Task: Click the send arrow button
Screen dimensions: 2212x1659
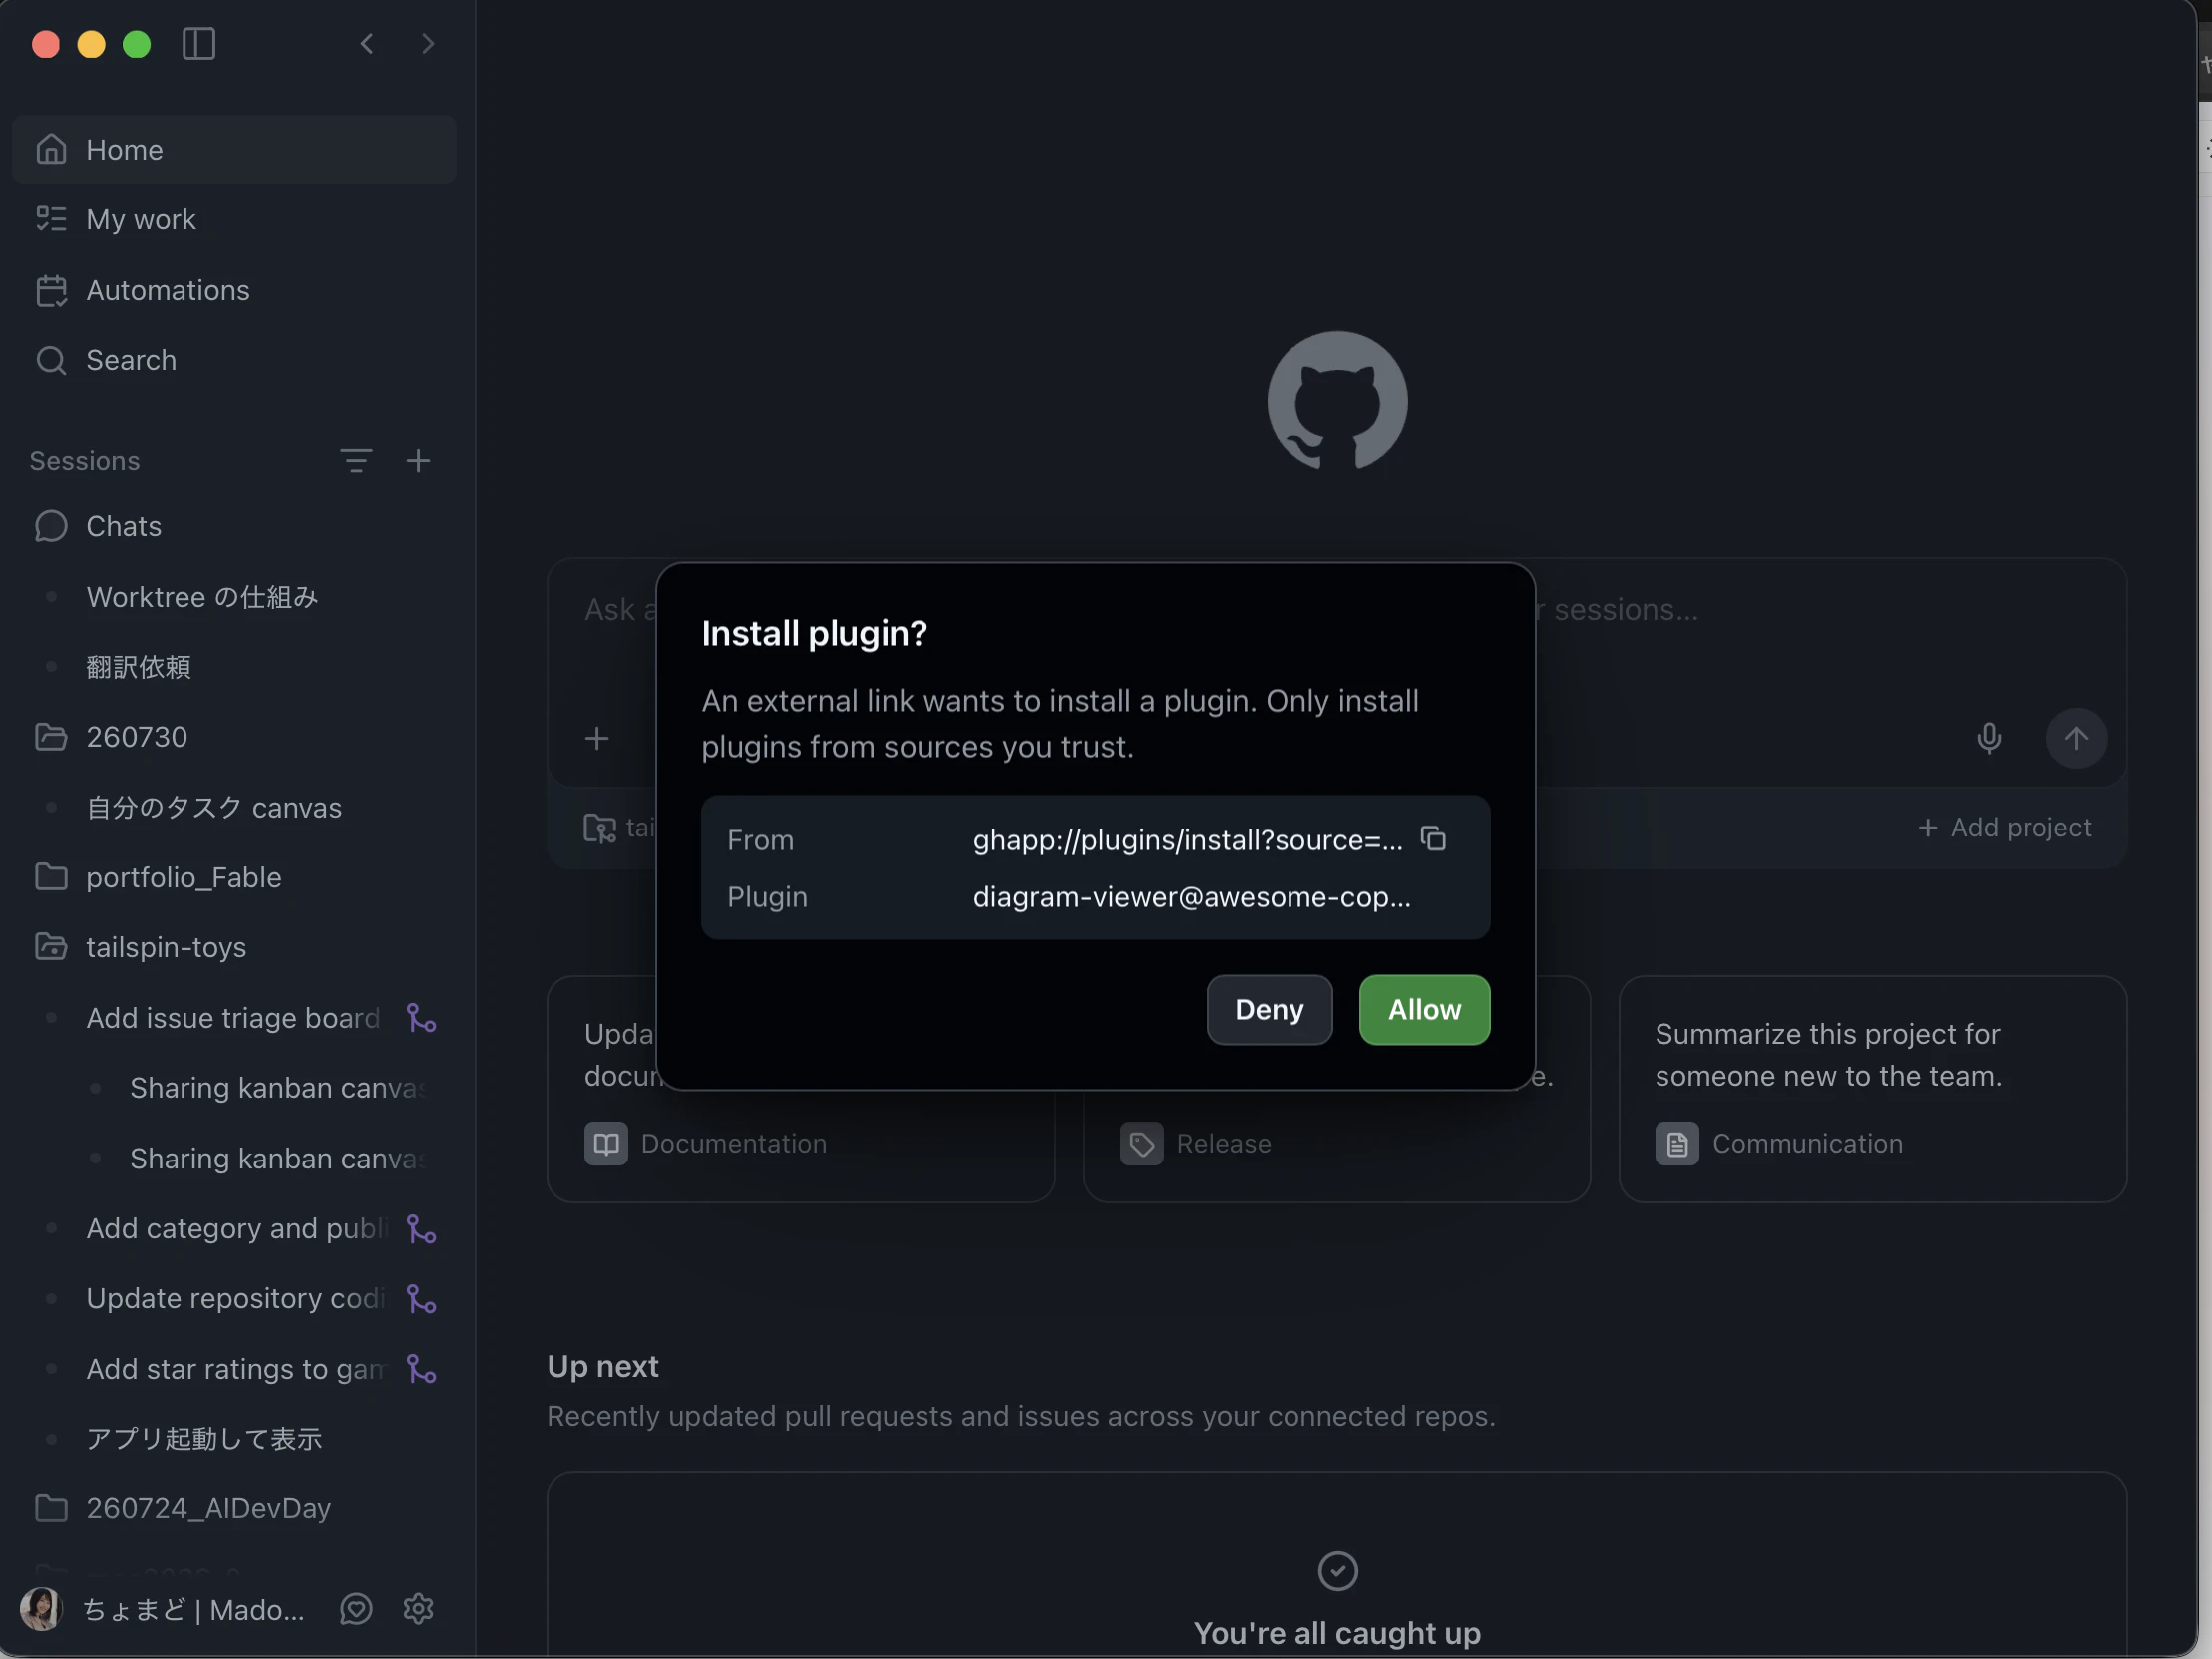Action: (2077, 738)
